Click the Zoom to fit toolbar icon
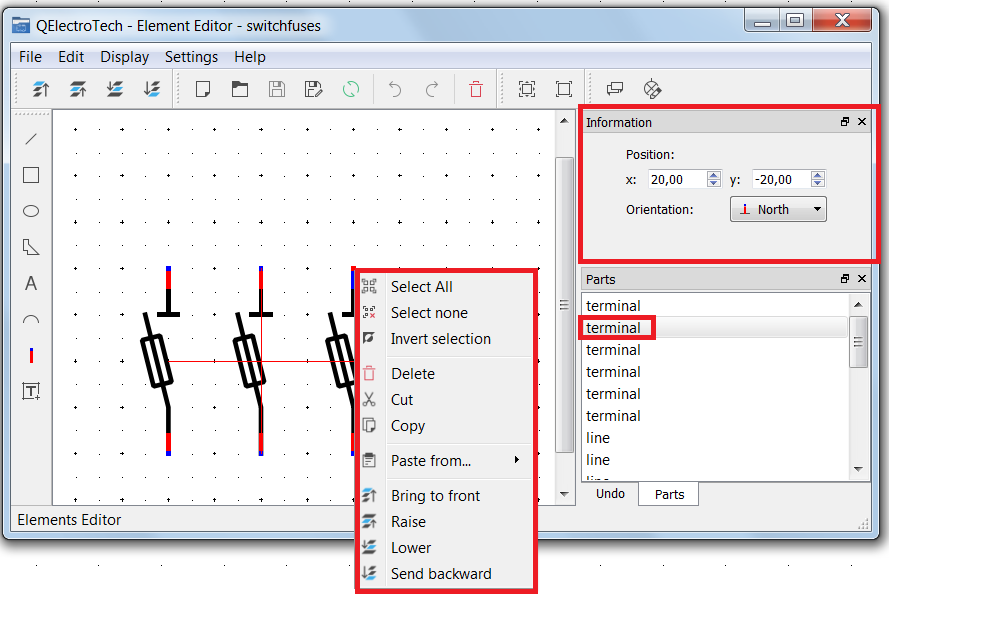 527,89
